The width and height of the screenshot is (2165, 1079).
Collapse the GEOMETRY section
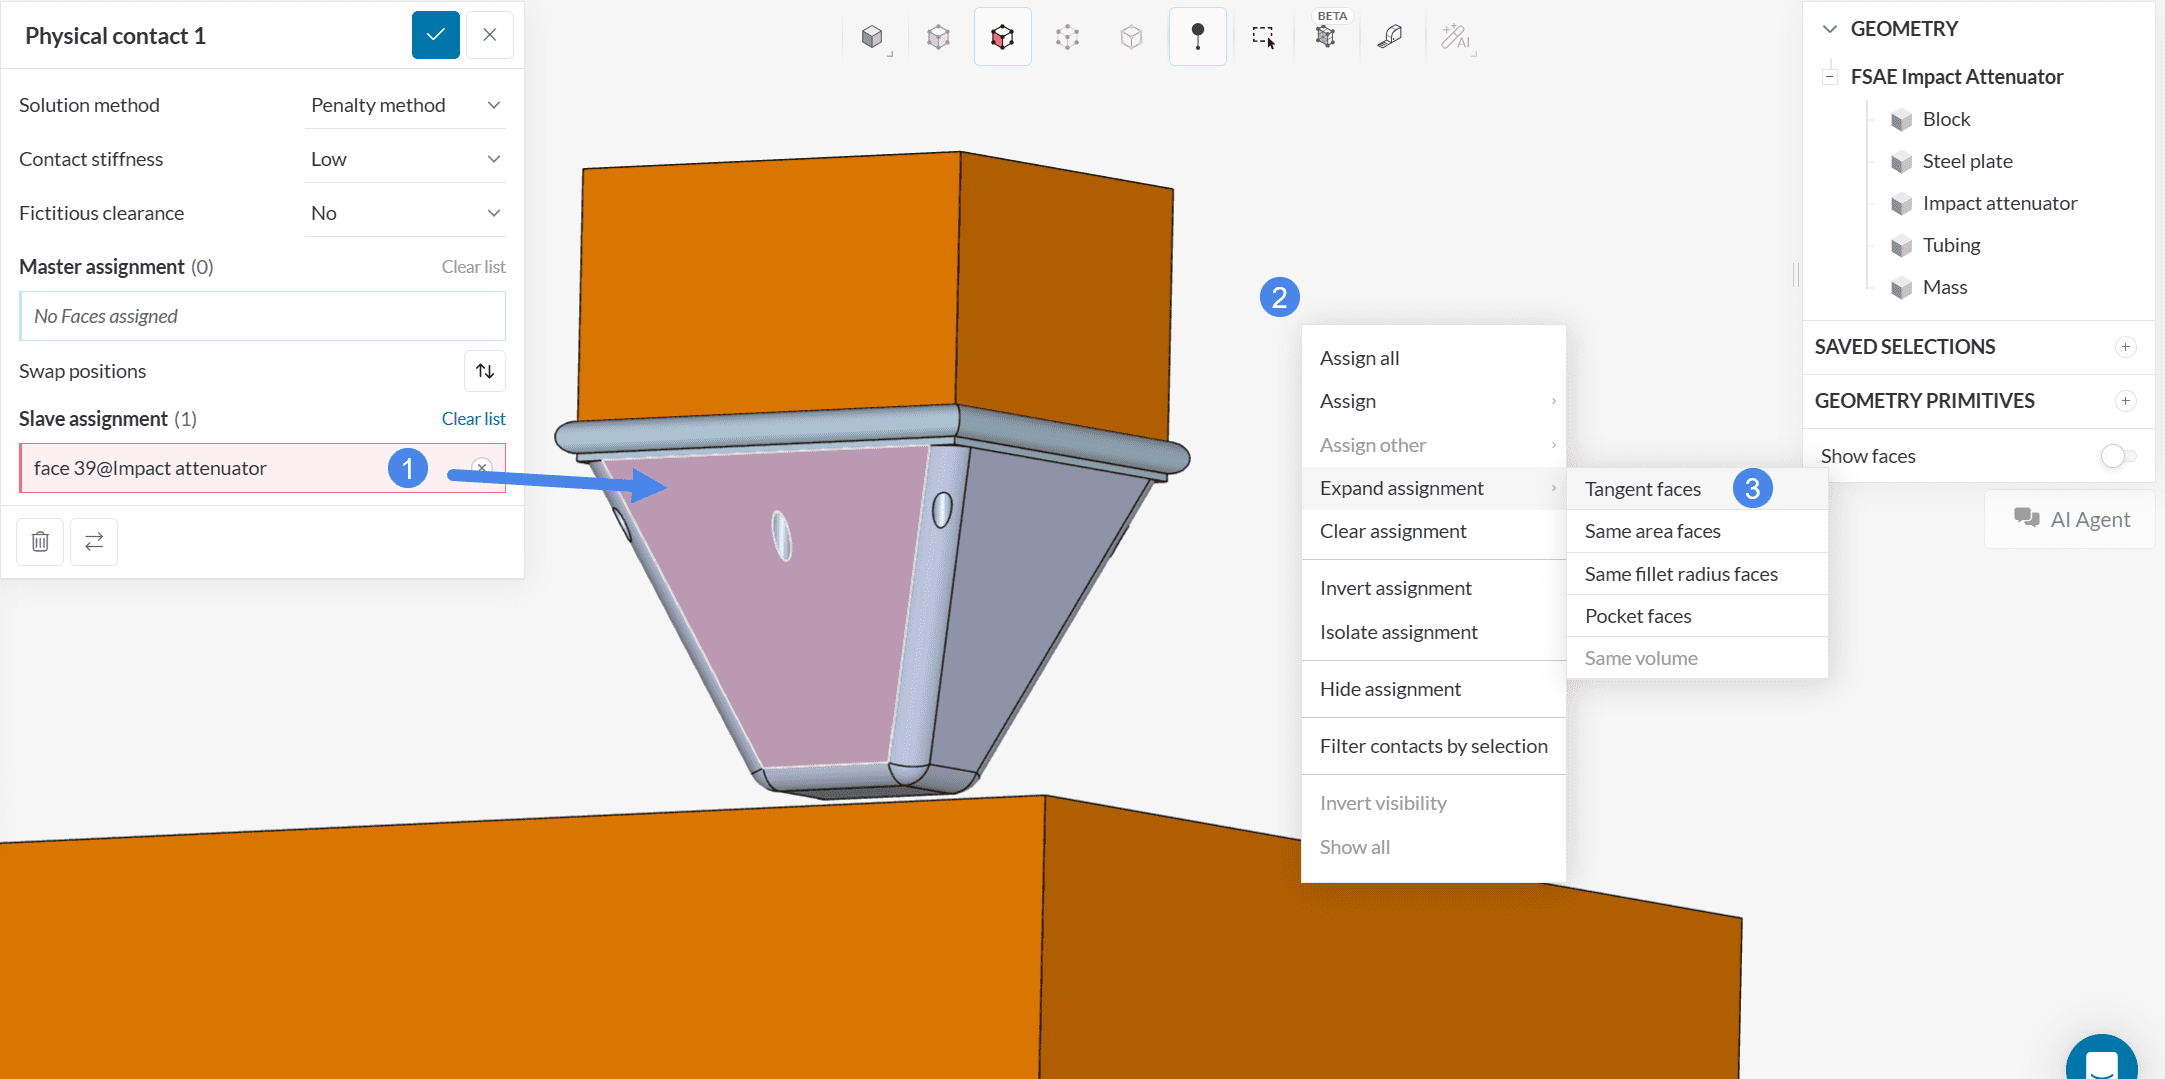click(x=1830, y=29)
